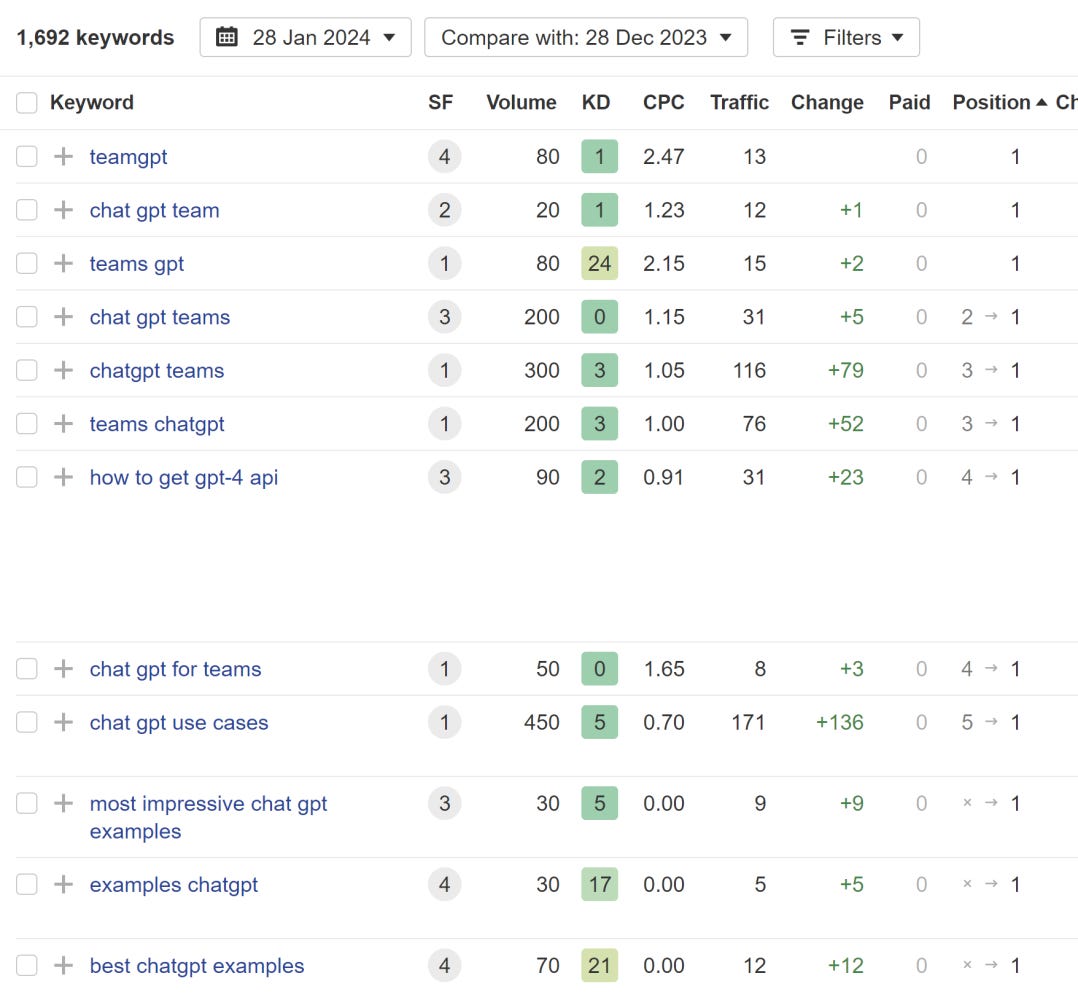The height and width of the screenshot is (1000, 1078).
Task: Click KD score 21 for best chatgpt examples
Action: (600, 966)
